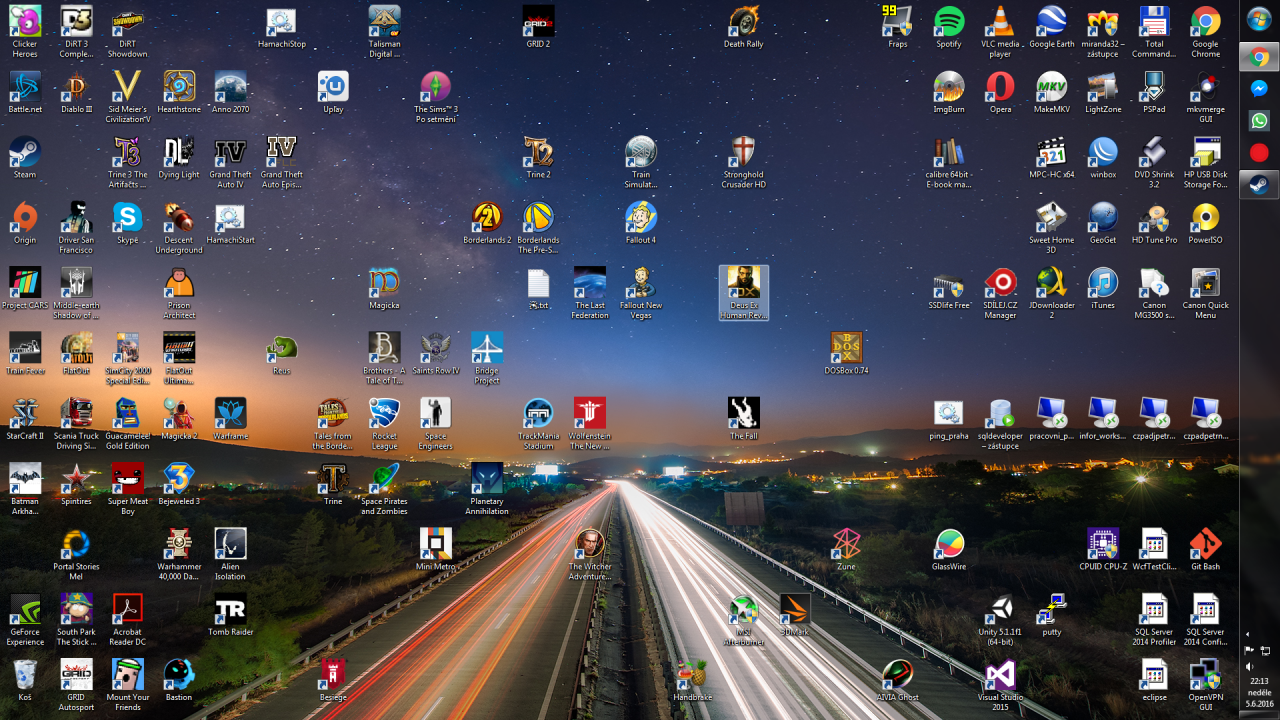The height and width of the screenshot is (720, 1280).
Task: Open the Clicker Heroes desktop shortcut
Action: (x=25, y=30)
